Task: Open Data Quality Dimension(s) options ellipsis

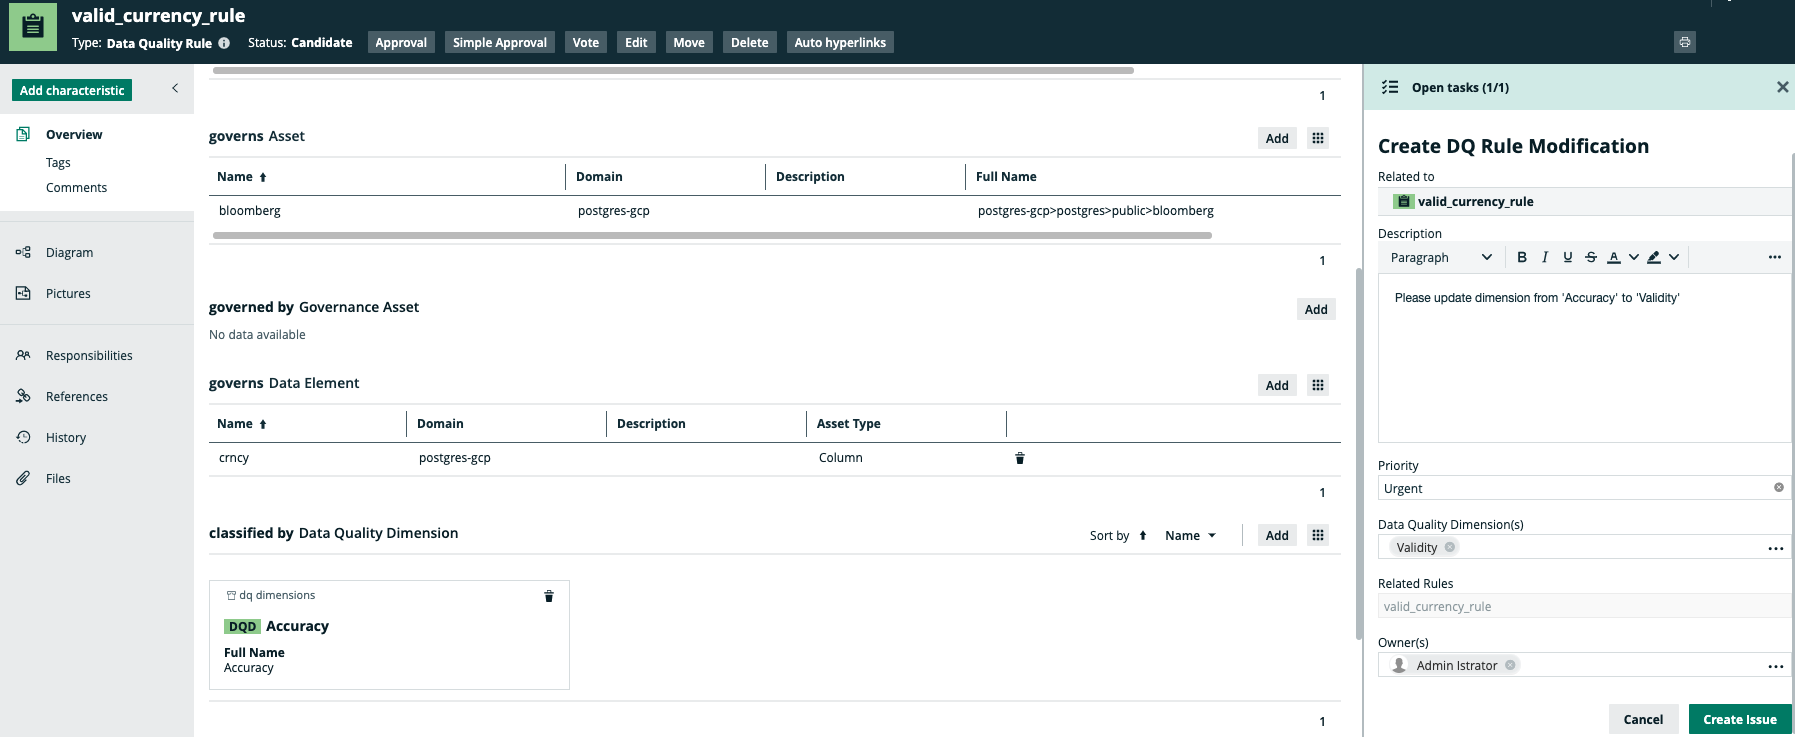Action: coord(1776,548)
